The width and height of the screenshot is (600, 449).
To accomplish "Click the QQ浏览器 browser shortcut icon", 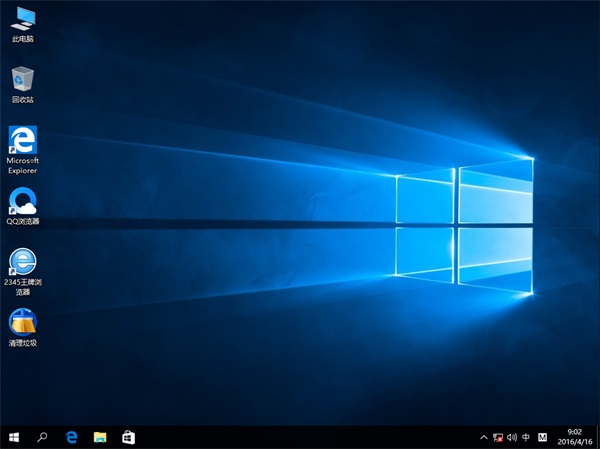I will tap(22, 201).
